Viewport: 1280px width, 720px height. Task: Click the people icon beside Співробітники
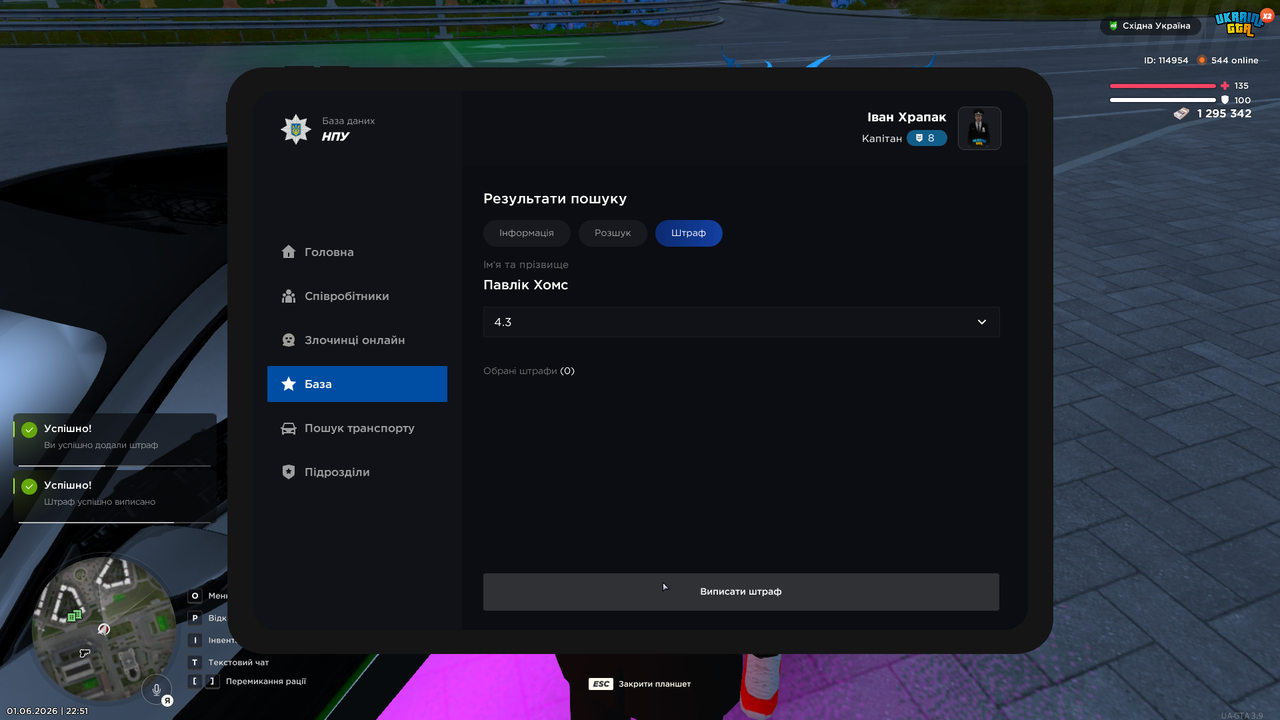pos(288,296)
